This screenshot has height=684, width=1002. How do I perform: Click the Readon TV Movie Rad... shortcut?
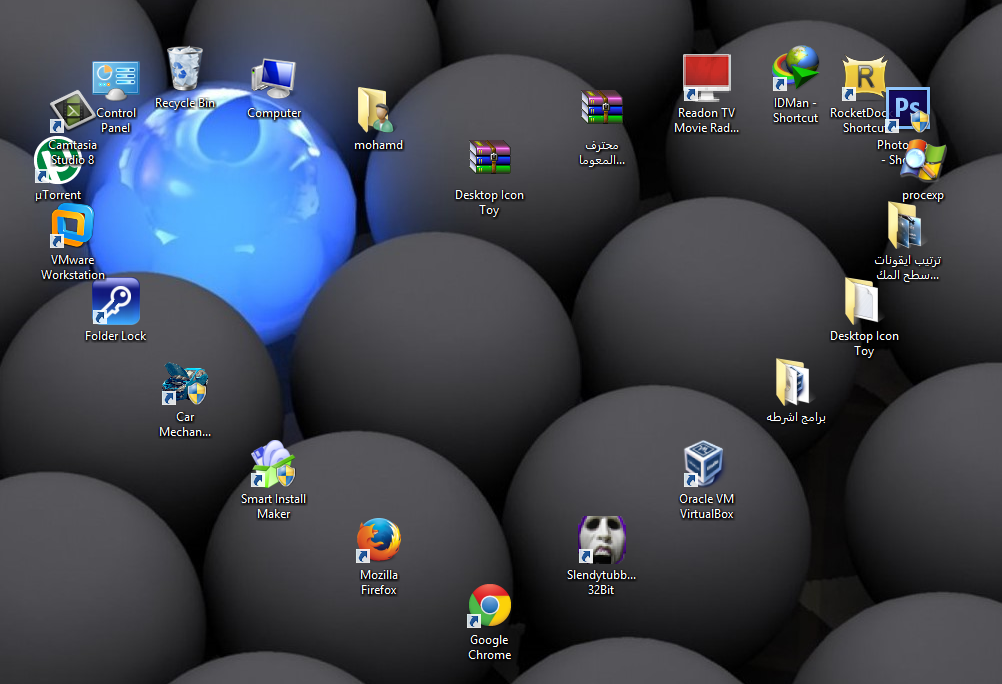click(706, 78)
